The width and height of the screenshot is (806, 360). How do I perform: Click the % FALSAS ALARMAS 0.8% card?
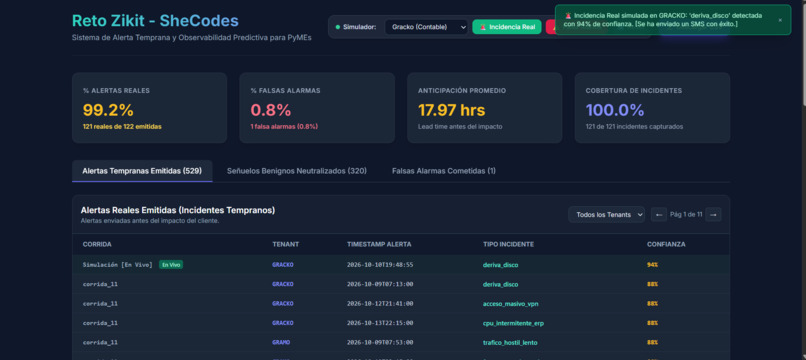point(317,107)
